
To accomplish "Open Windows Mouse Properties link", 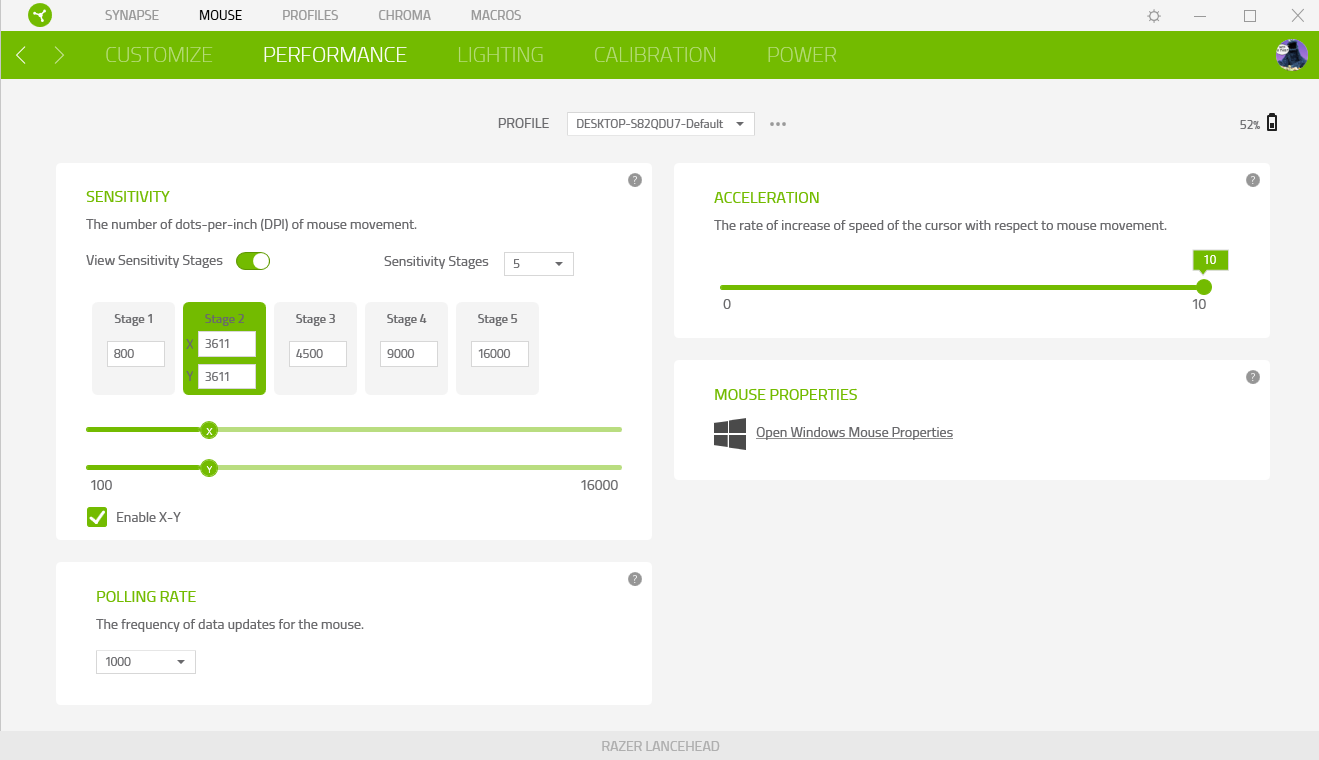I will pyautogui.click(x=854, y=433).
